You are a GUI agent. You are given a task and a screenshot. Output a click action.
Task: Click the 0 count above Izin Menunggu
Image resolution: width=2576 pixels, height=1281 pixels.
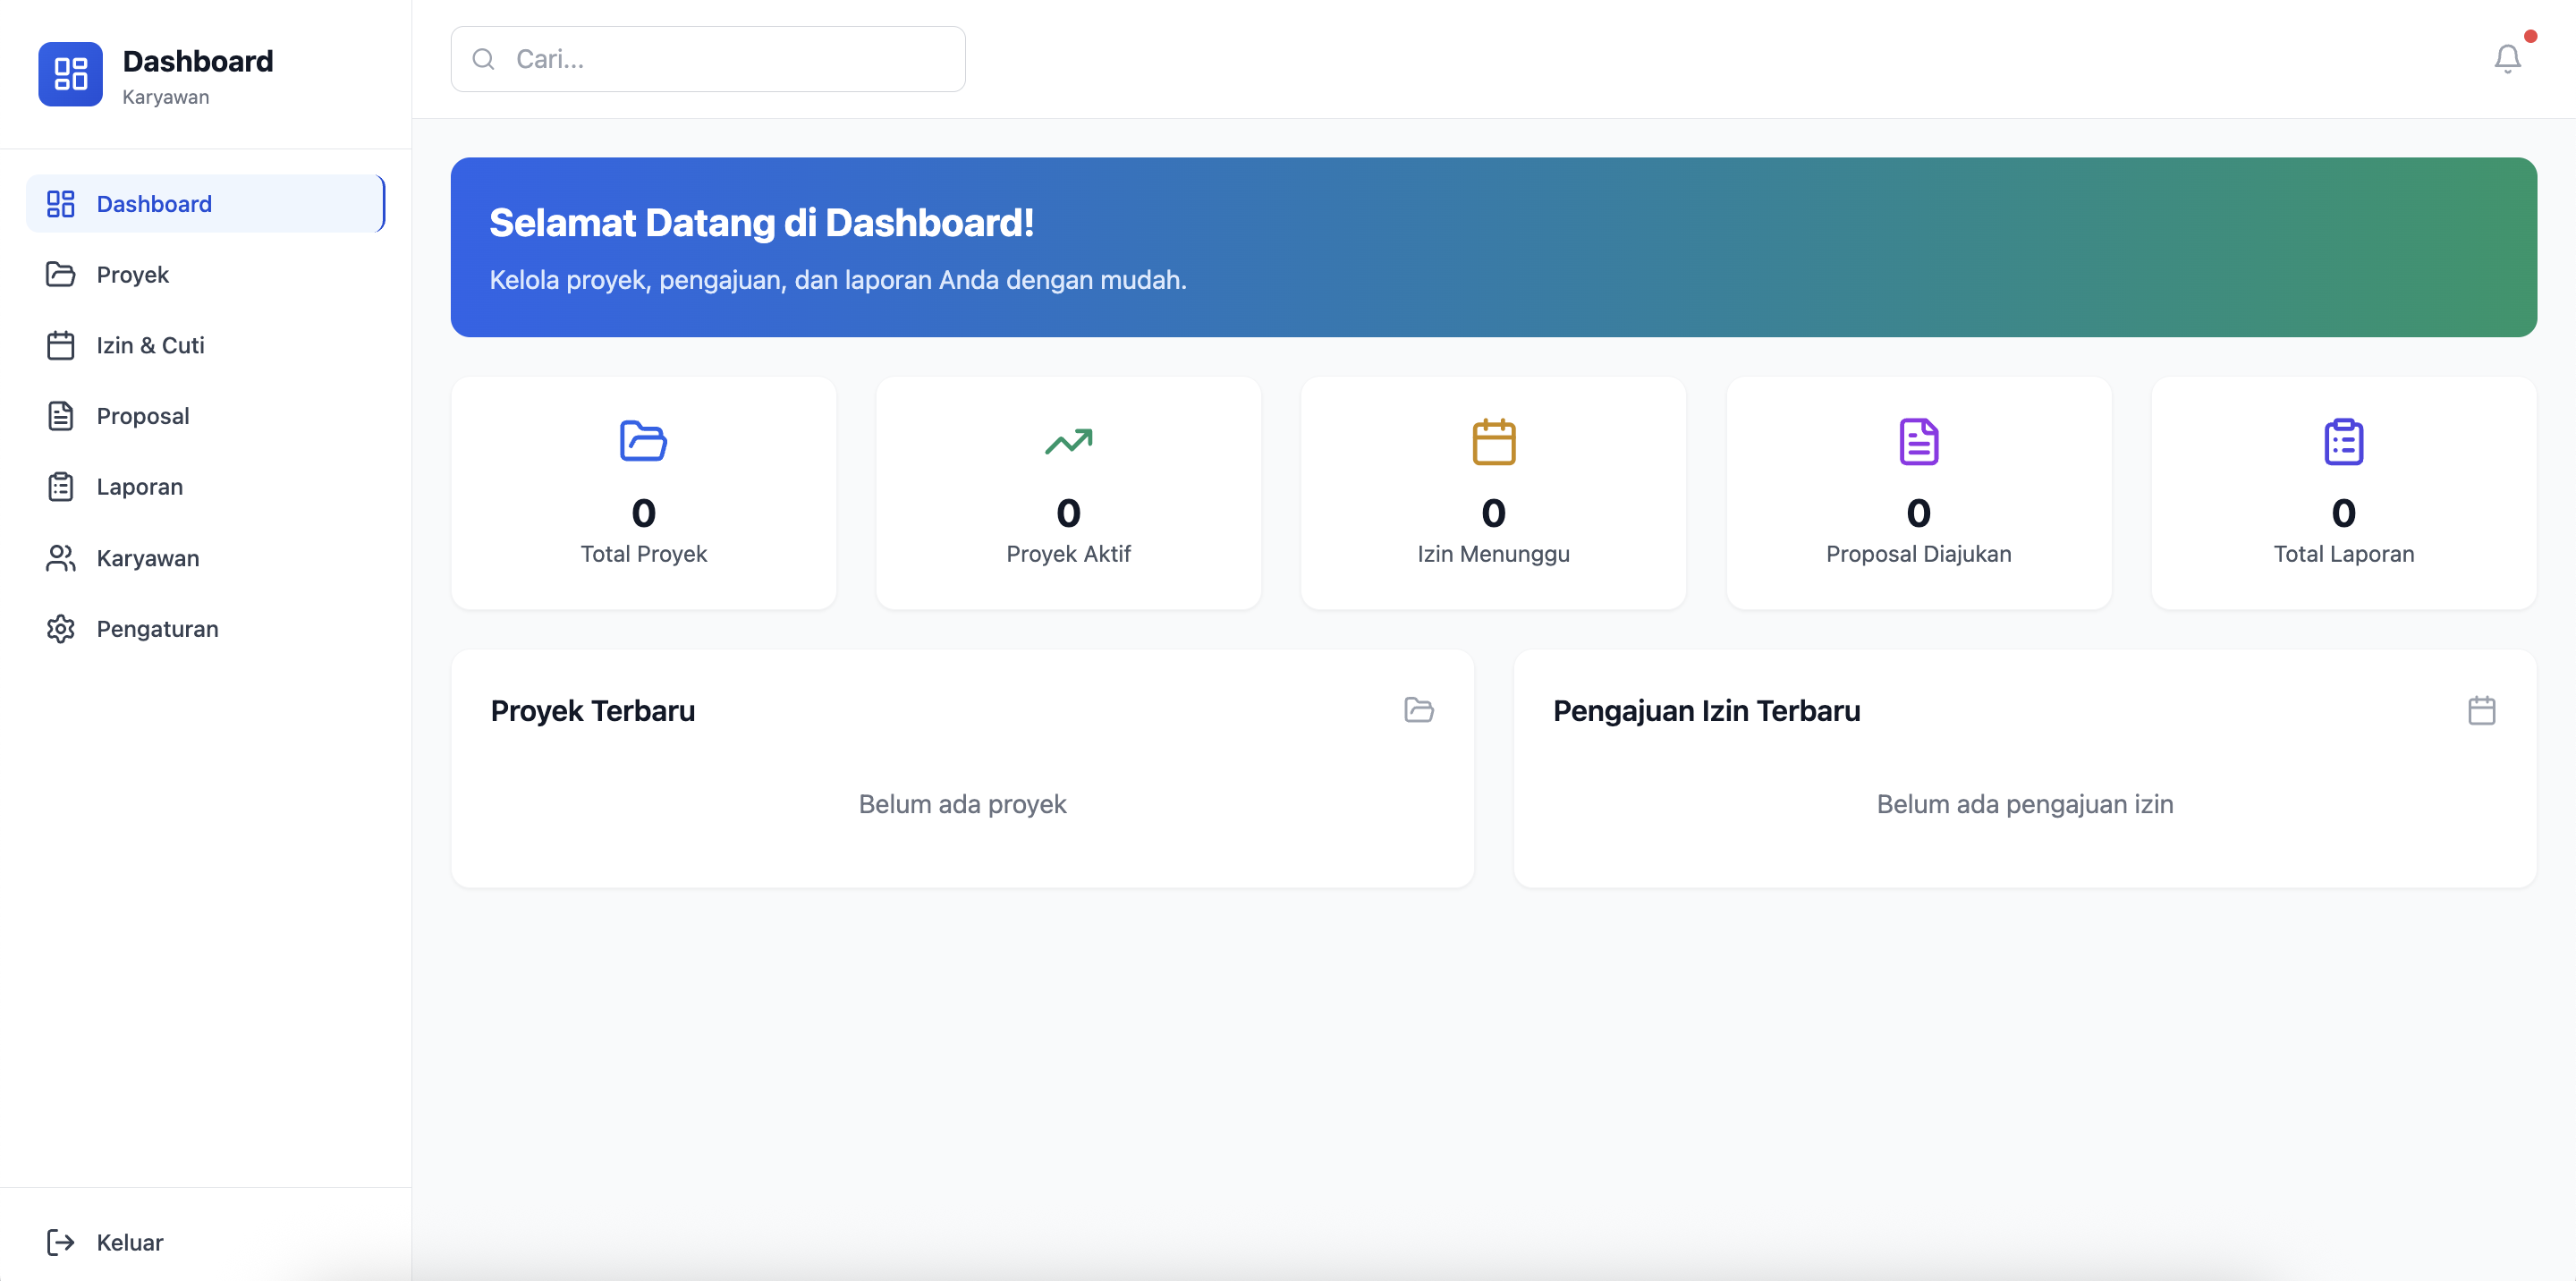(1494, 513)
